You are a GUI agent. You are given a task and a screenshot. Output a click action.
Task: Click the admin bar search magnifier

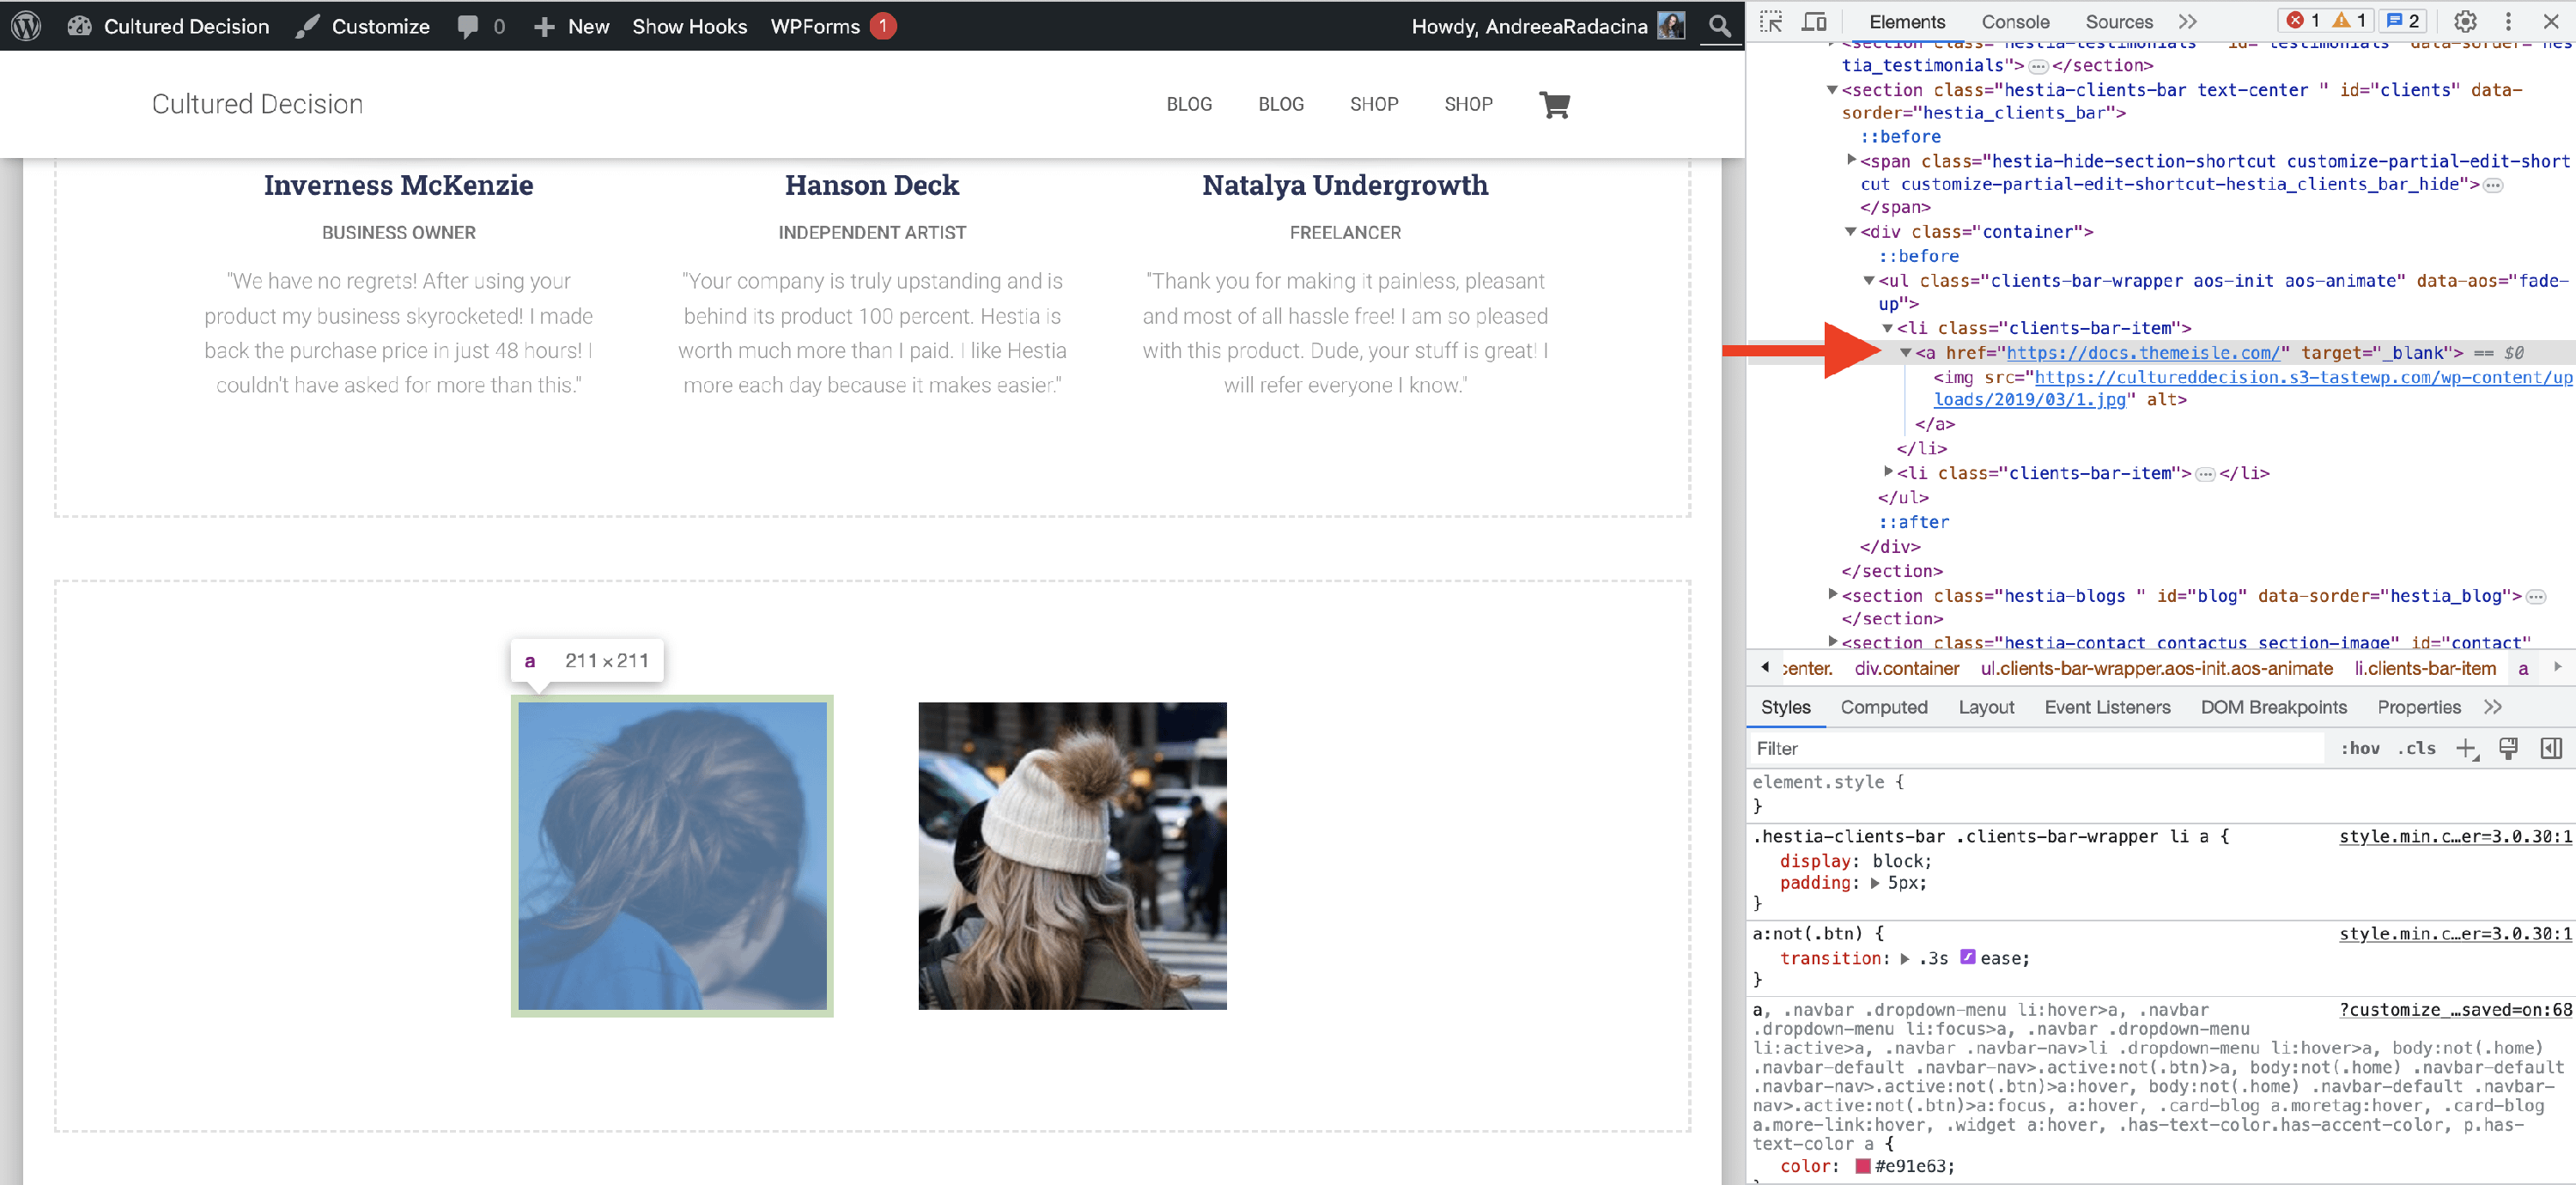point(1719,26)
